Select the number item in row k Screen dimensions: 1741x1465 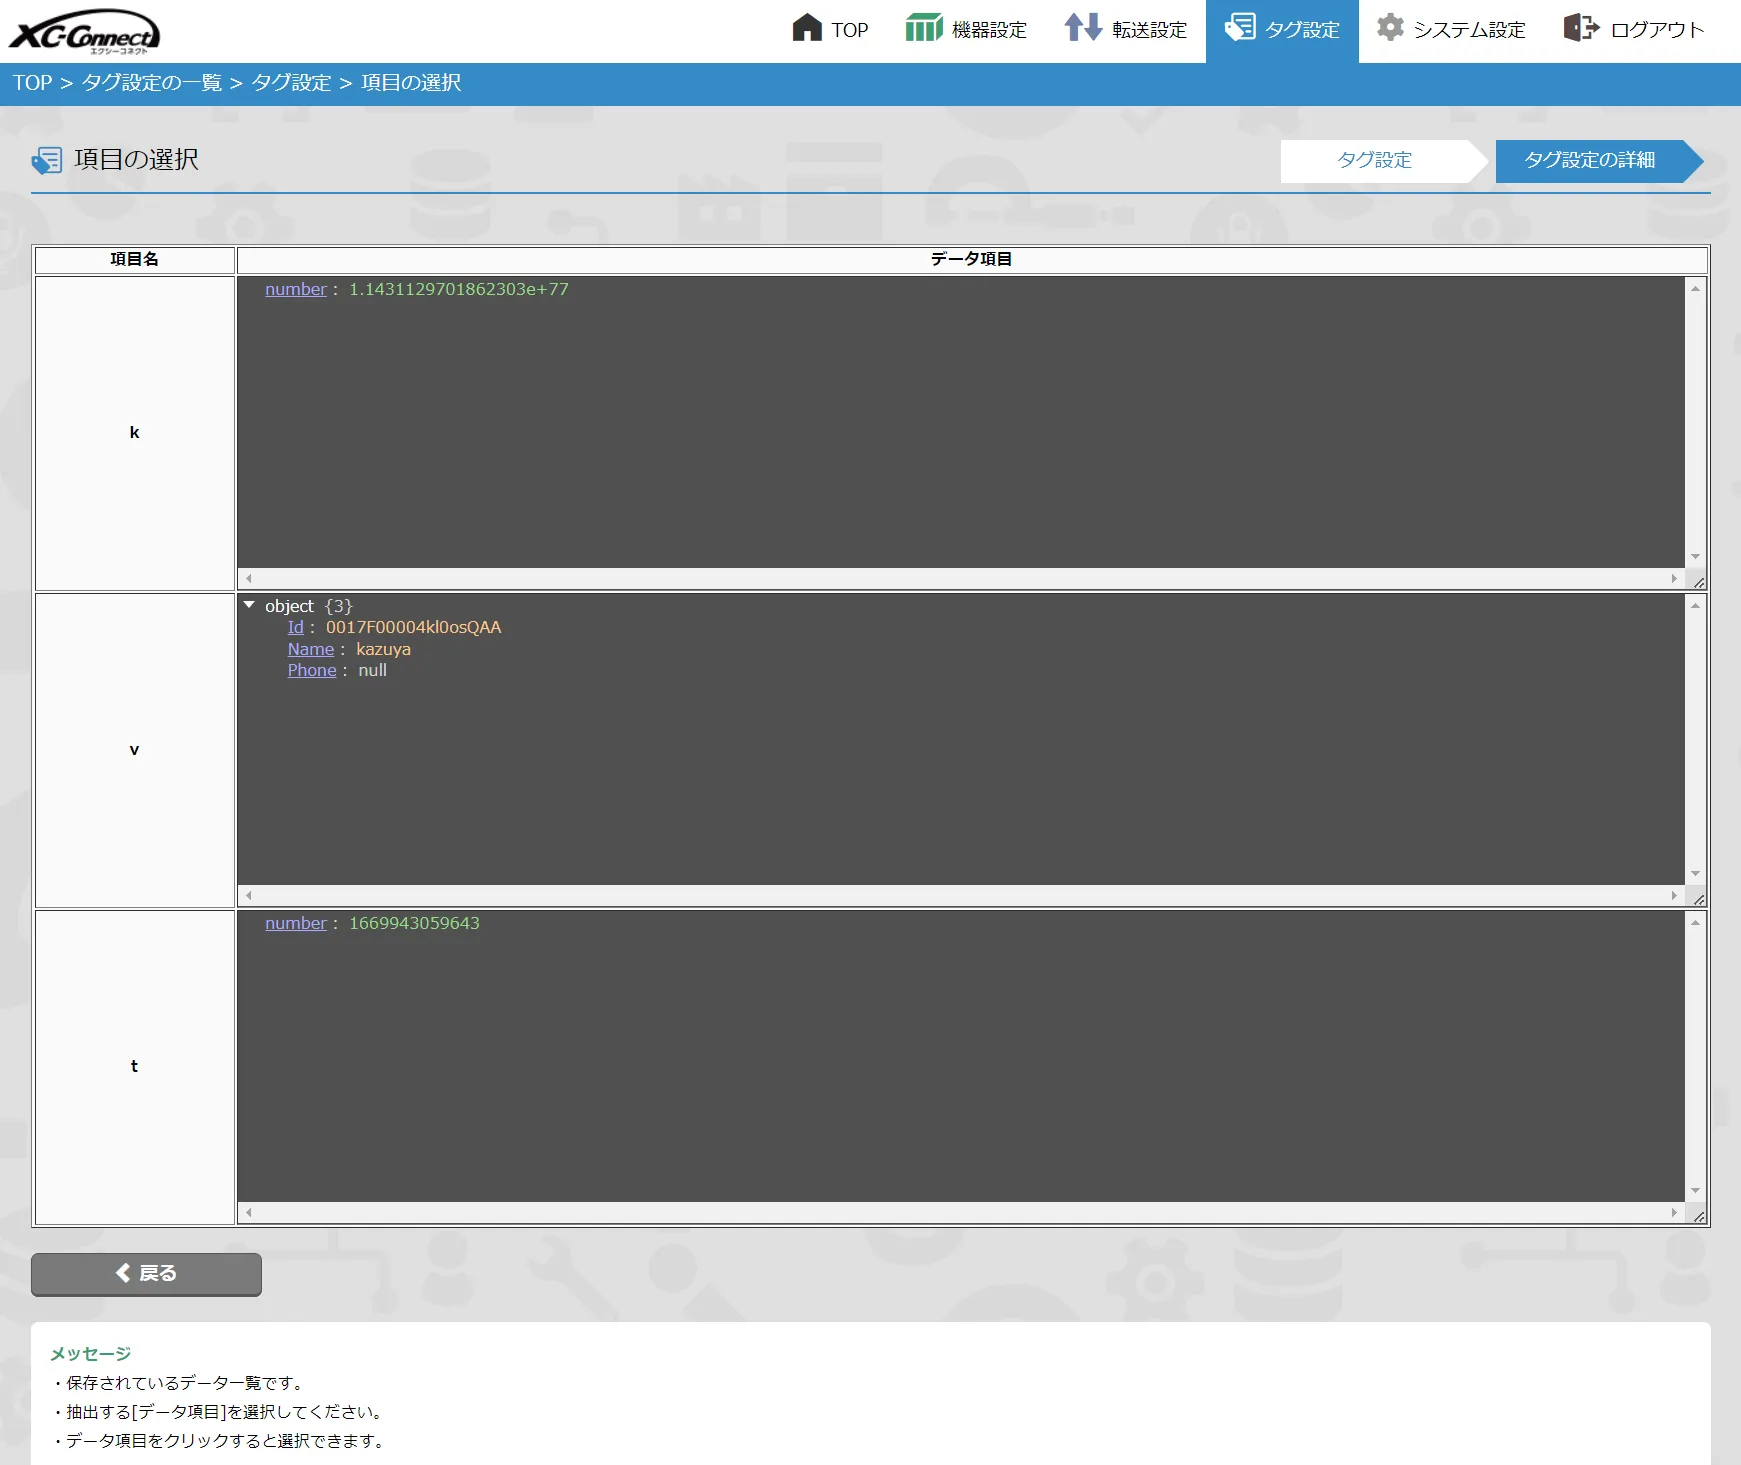tap(296, 289)
